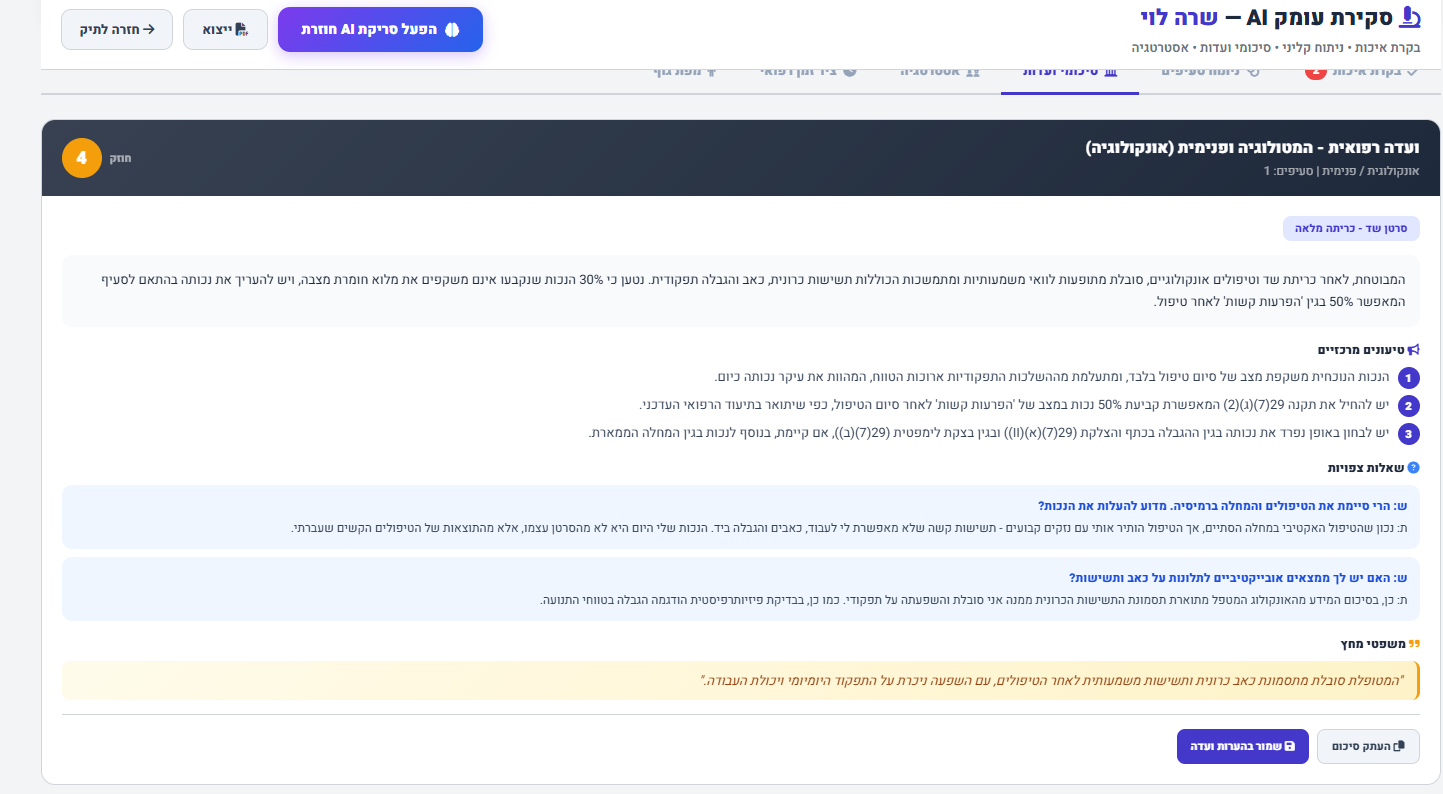Click the microscope icon beside the page title

tap(1410, 17)
